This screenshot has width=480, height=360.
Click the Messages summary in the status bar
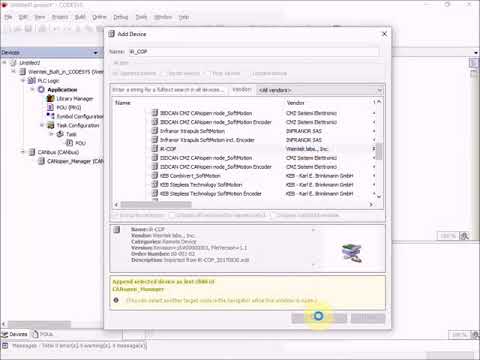pos(79,346)
